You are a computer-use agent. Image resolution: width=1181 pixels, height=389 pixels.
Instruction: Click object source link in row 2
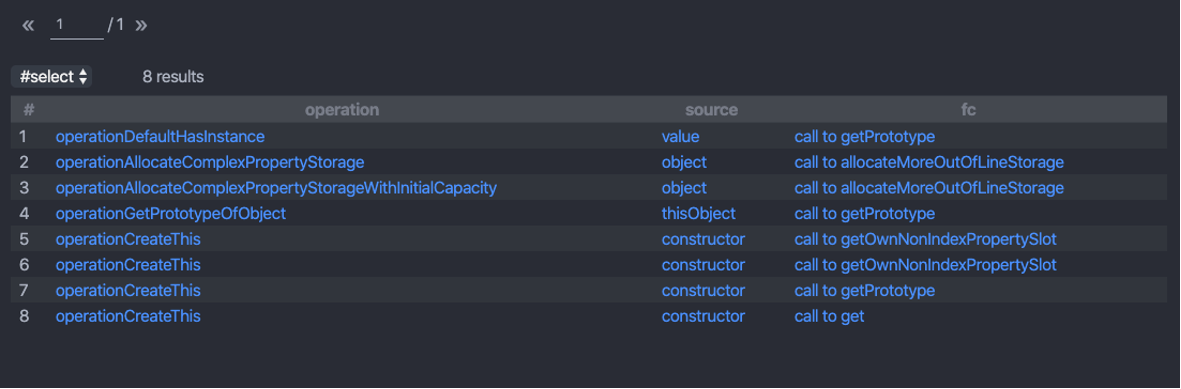(x=685, y=162)
